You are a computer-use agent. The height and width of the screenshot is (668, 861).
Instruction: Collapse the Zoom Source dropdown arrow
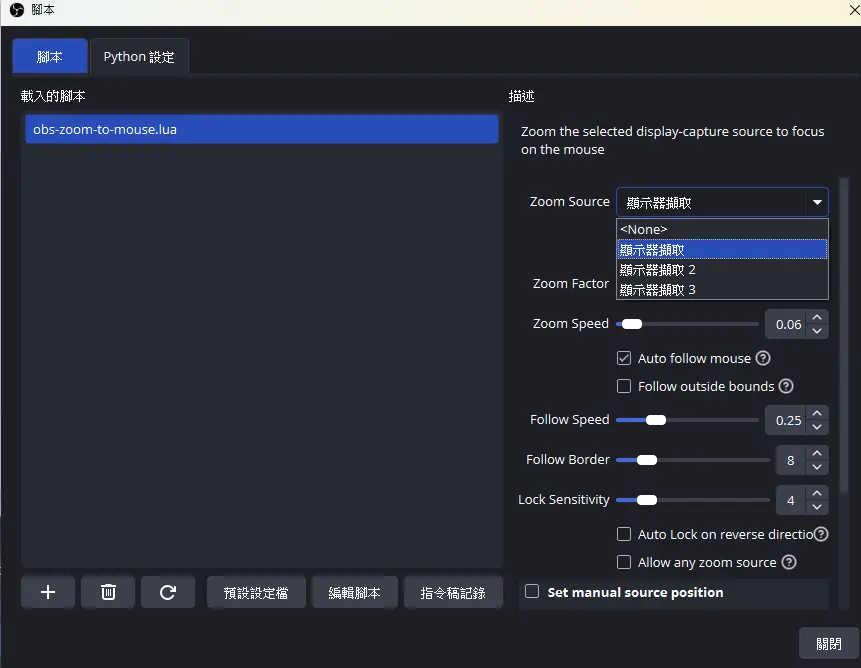[817, 203]
